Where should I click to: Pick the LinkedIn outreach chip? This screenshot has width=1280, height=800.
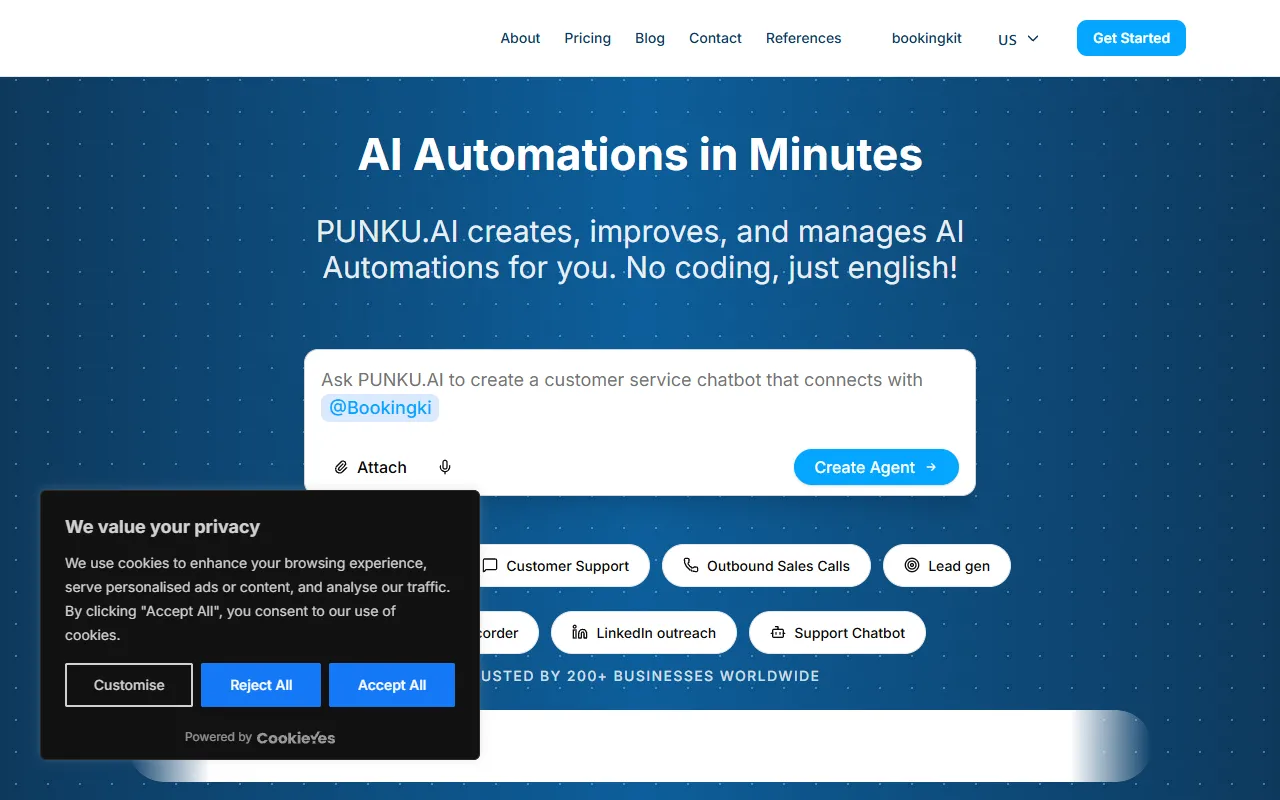643,633
